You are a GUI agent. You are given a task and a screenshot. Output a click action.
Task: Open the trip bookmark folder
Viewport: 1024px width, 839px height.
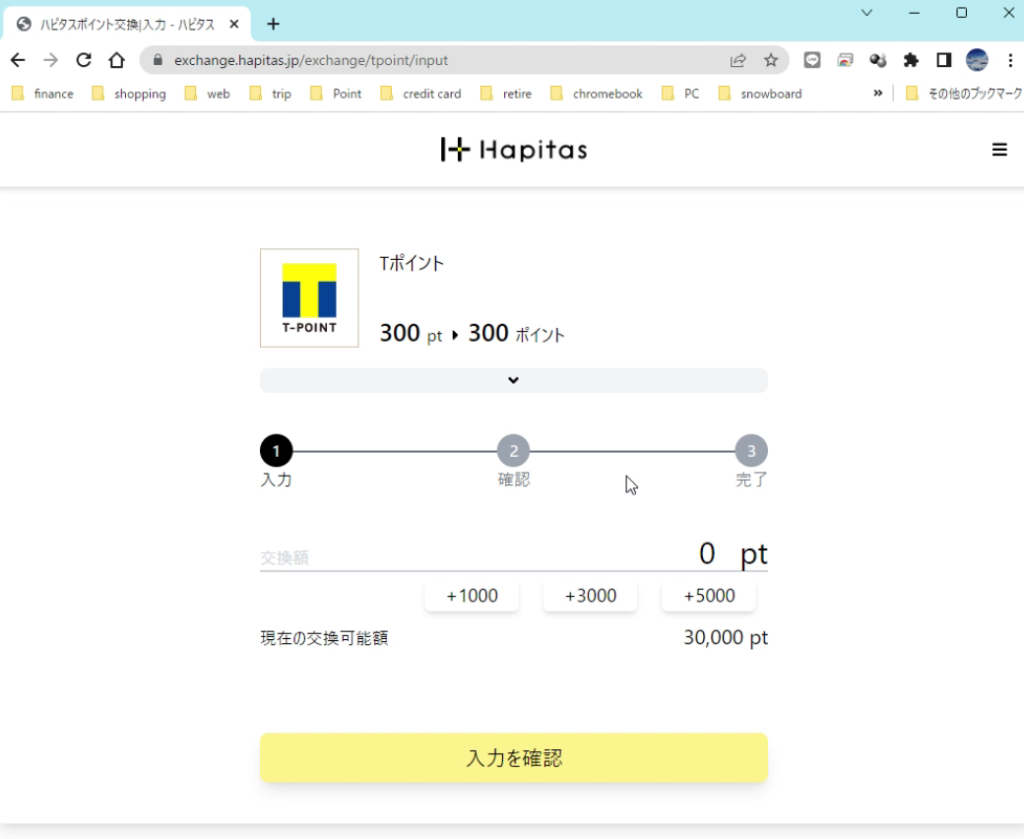[271, 93]
